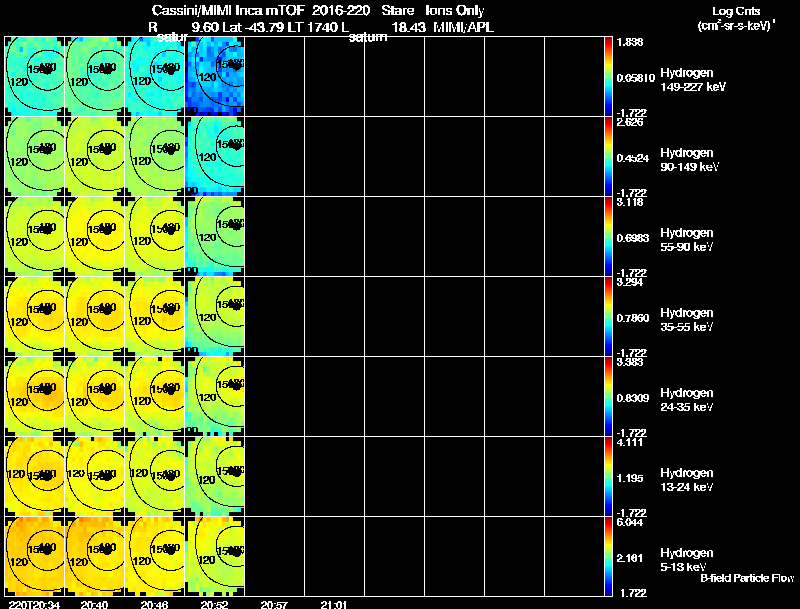Click the 220T20:34 time label
This screenshot has height=609, width=800.
(x=34, y=604)
